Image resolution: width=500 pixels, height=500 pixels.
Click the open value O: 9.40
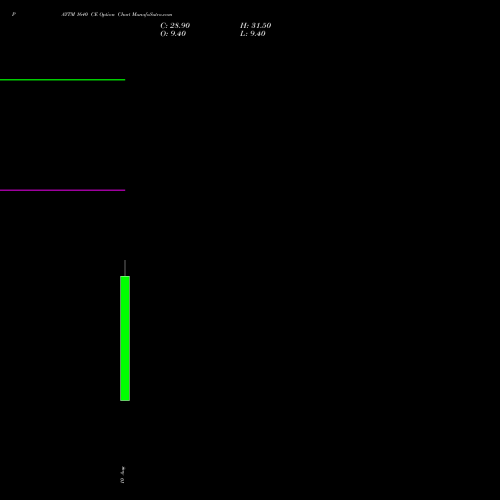[173, 34]
